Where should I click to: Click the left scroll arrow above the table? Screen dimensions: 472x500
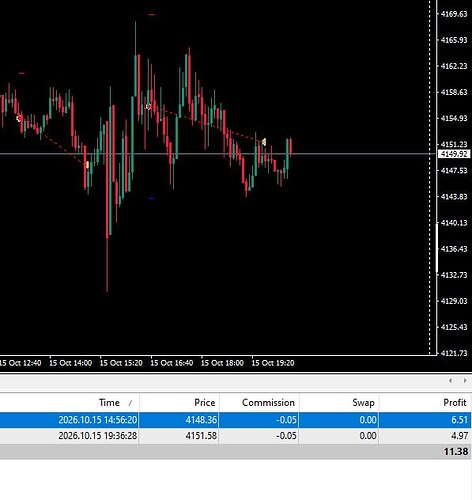pos(450,380)
